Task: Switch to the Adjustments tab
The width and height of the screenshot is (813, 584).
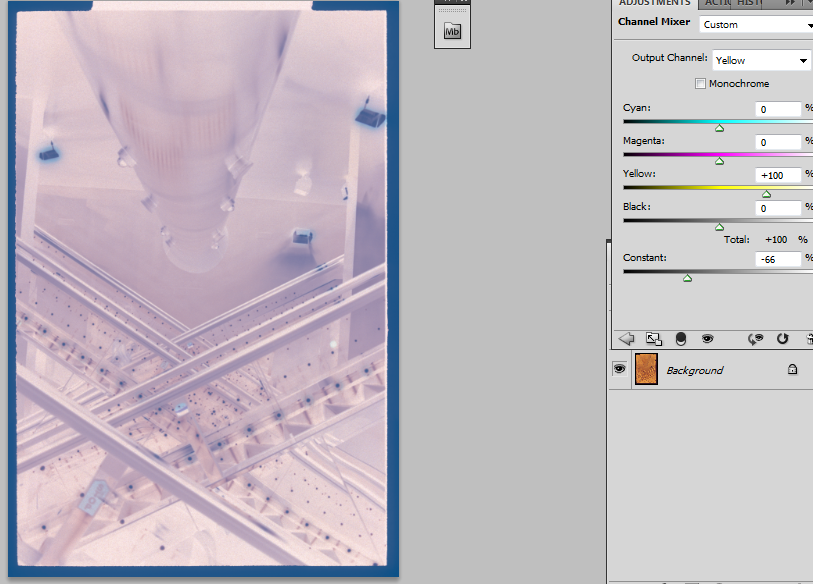Action: click(655, 3)
